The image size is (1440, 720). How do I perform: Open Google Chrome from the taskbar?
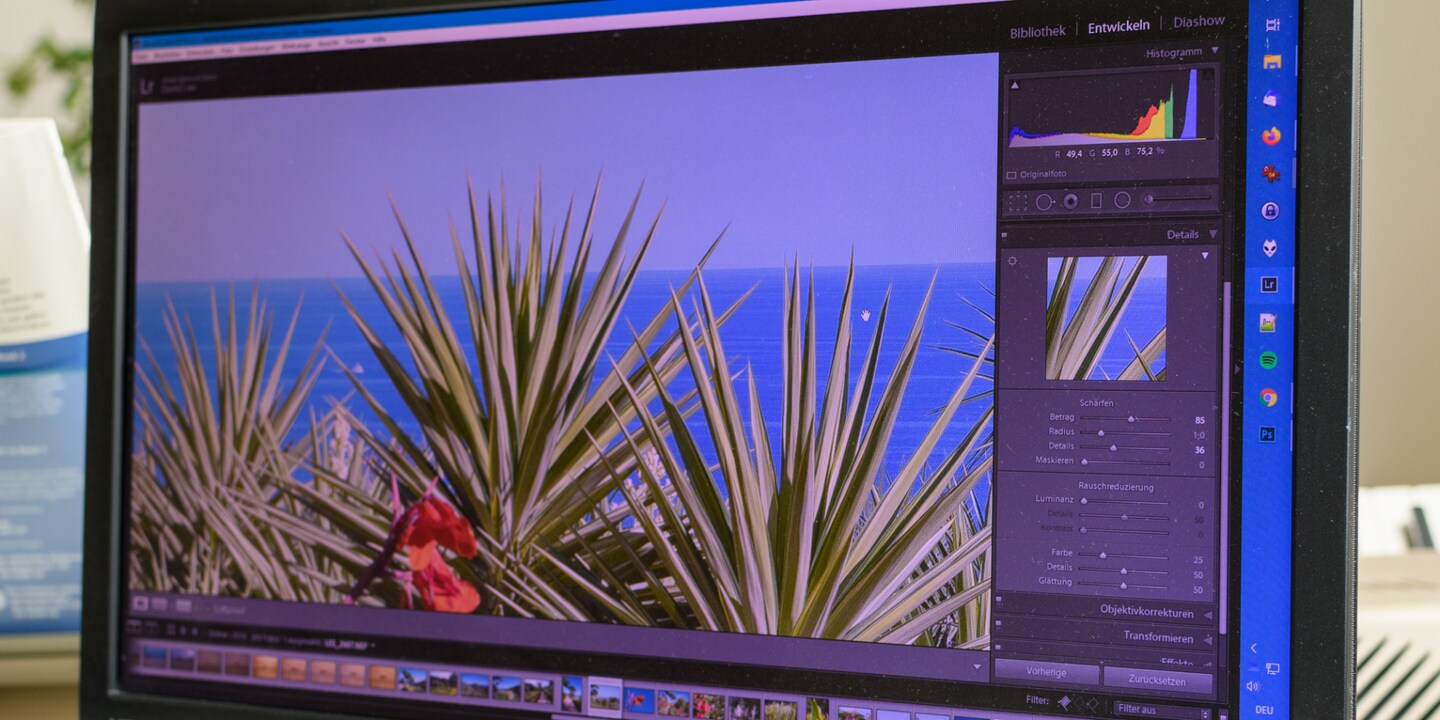(1268, 397)
